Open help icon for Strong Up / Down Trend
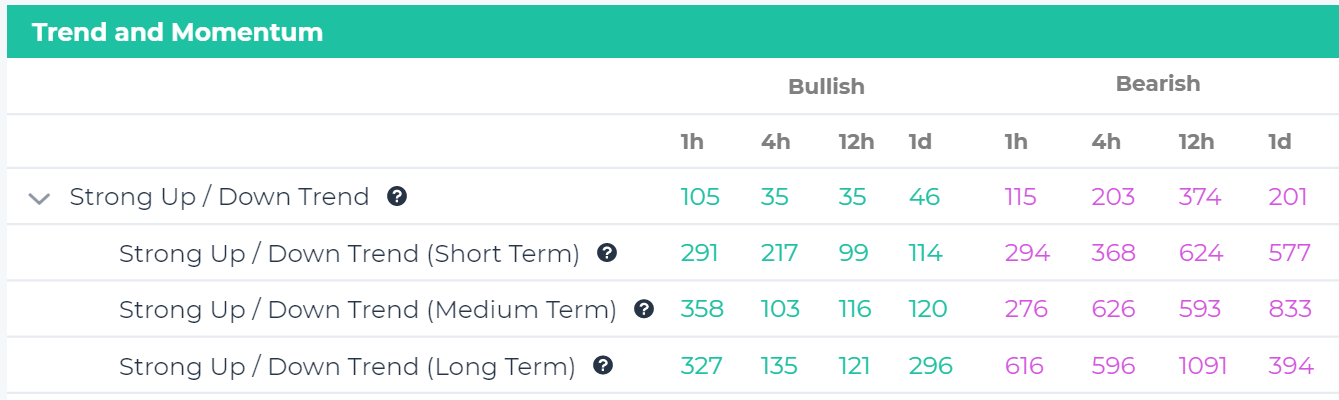This screenshot has height=400, width=1339. tap(397, 196)
